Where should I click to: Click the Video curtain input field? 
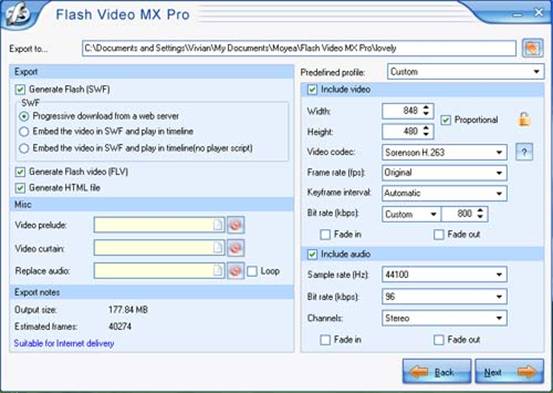pyautogui.click(x=159, y=248)
